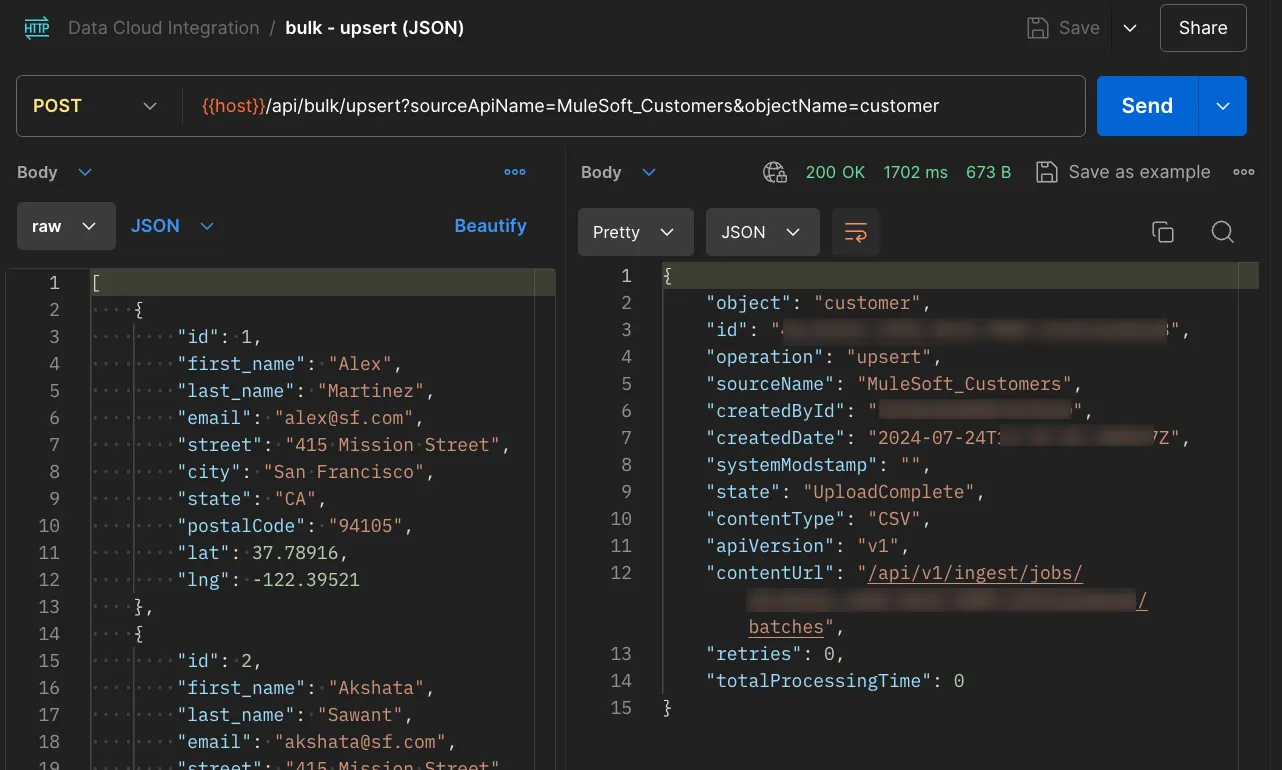Expand the response Body dropdown
Image resolution: width=1282 pixels, height=770 pixels.
pos(649,172)
